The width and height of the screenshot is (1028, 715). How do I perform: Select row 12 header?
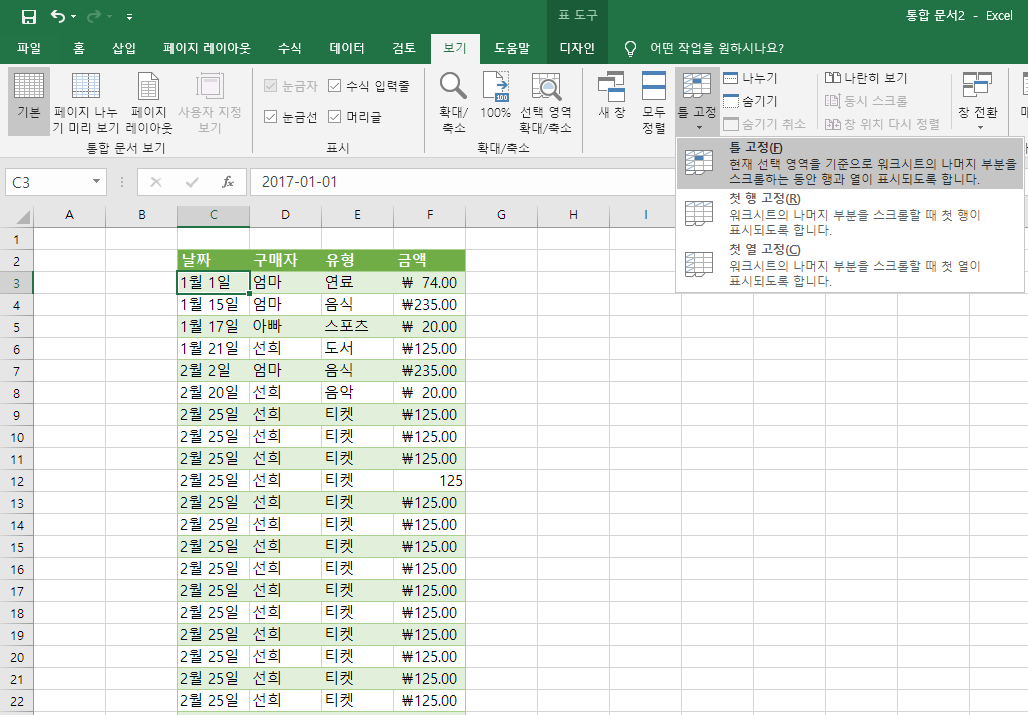coord(16,481)
